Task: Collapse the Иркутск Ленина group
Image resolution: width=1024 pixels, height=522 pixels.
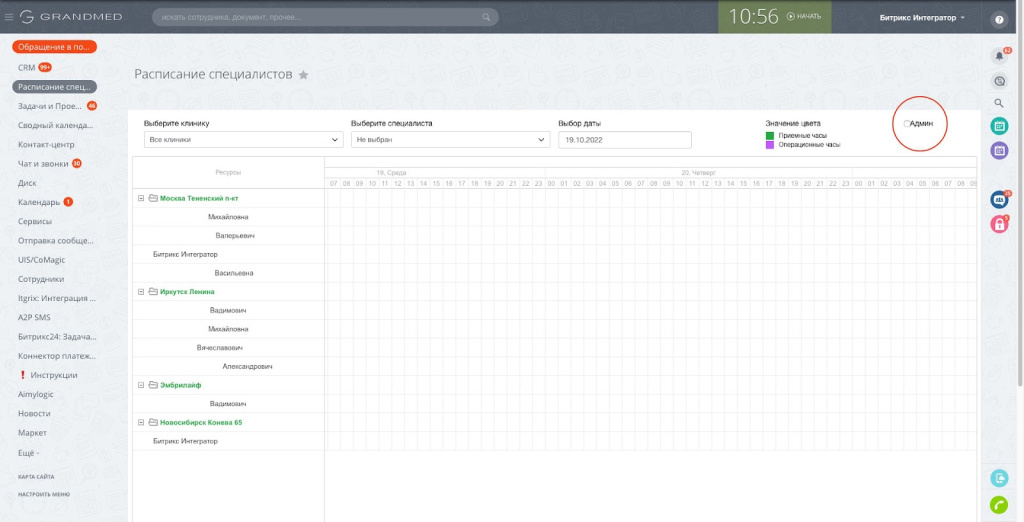Action: tap(141, 292)
